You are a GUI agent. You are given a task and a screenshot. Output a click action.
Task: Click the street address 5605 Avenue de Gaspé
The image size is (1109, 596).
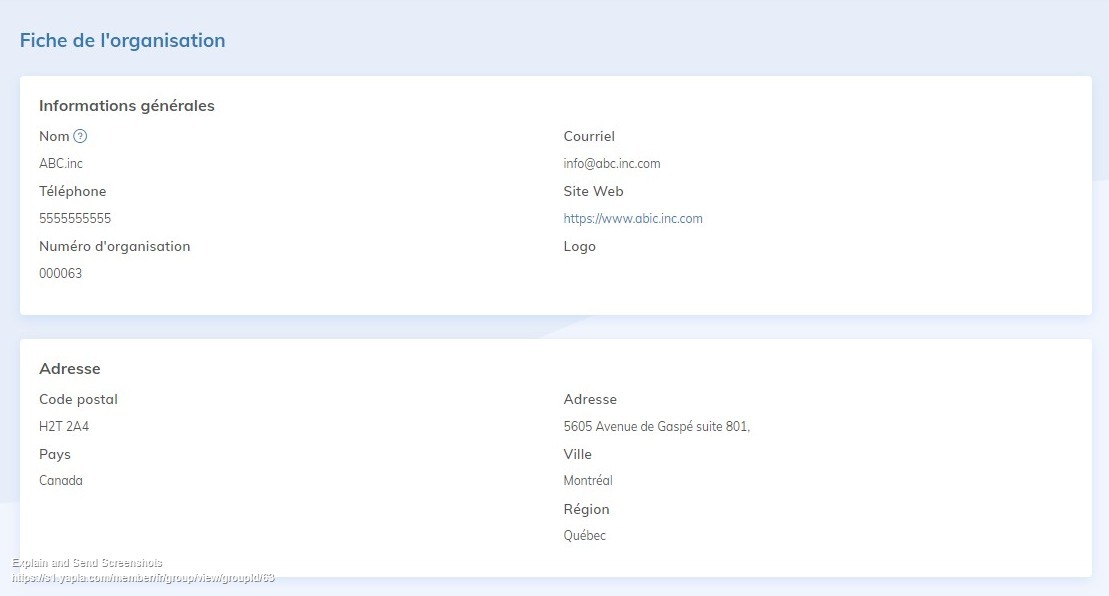(x=656, y=427)
